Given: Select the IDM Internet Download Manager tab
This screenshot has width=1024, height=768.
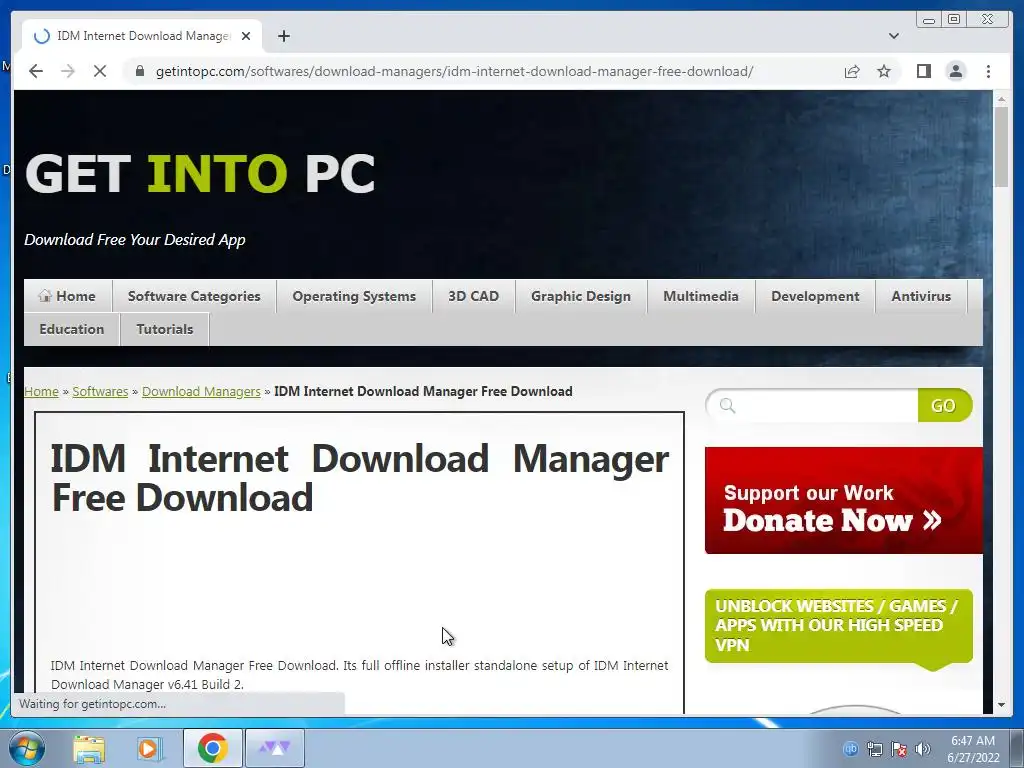Looking at the screenshot, I should click(142, 36).
